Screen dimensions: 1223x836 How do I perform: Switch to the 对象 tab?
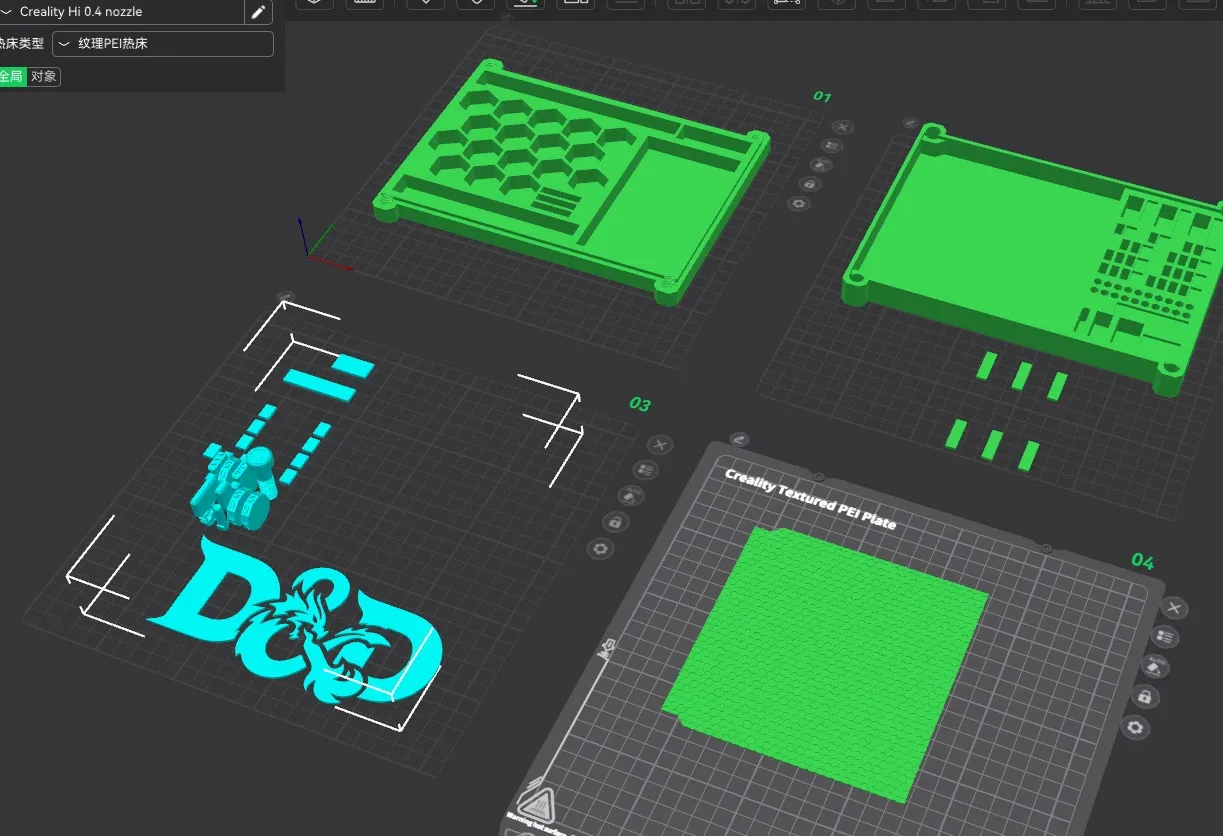point(44,76)
